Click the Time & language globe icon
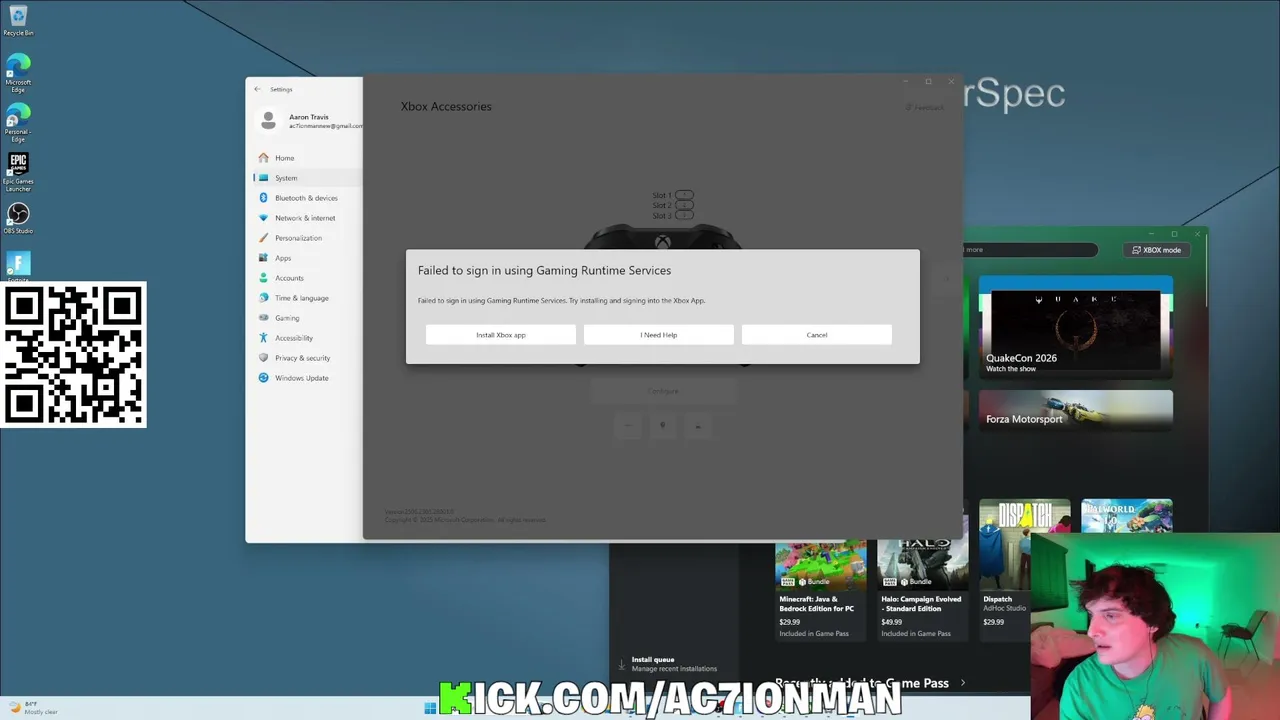 (x=264, y=298)
